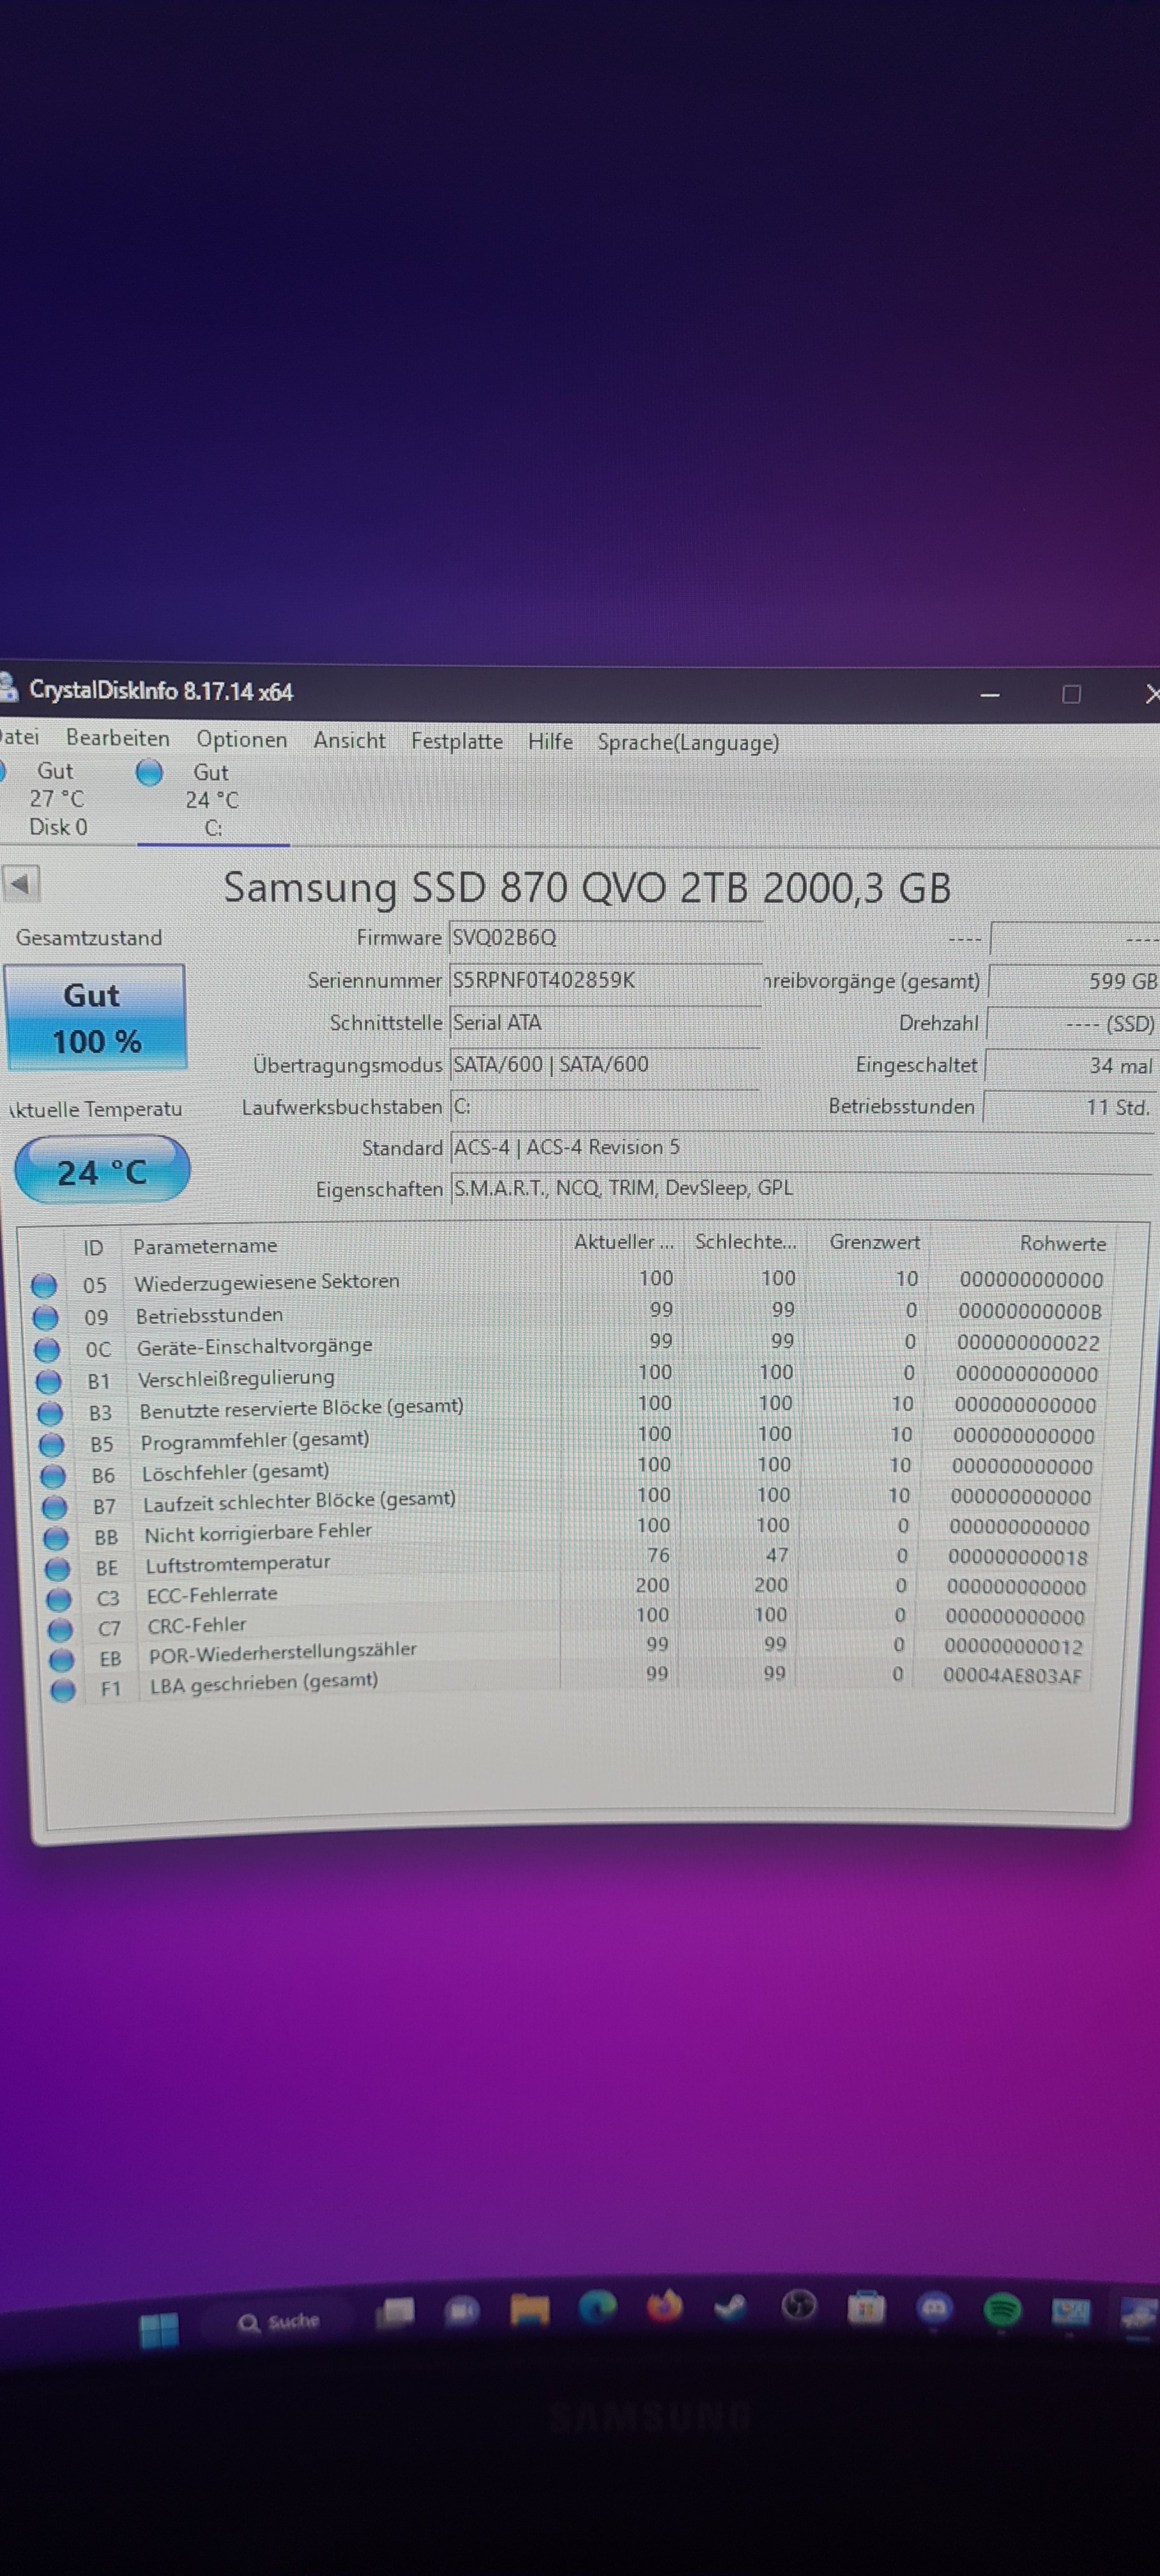Click the Eingeschaltet count 34 mal
The image size is (1160, 2576).
[x=1071, y=1066]
